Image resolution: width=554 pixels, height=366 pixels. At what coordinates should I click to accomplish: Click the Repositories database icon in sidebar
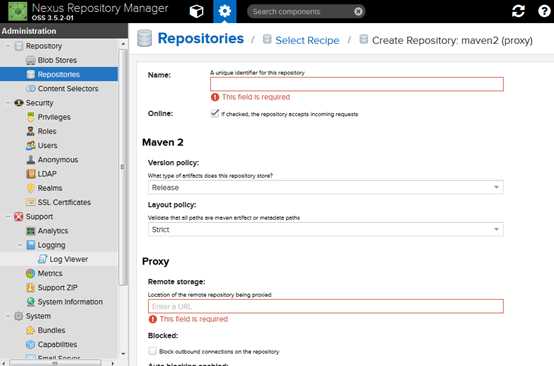[31, 74]
